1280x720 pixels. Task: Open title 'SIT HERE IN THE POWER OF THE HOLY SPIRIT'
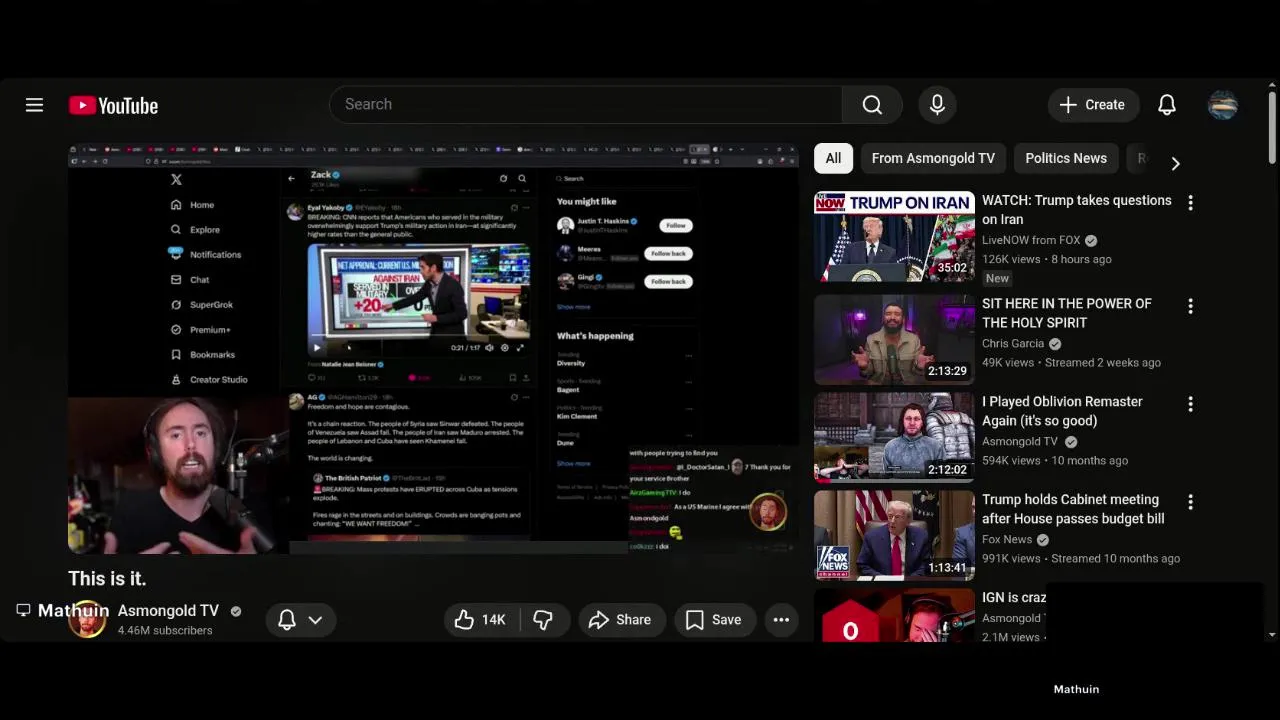[1067, 313]
